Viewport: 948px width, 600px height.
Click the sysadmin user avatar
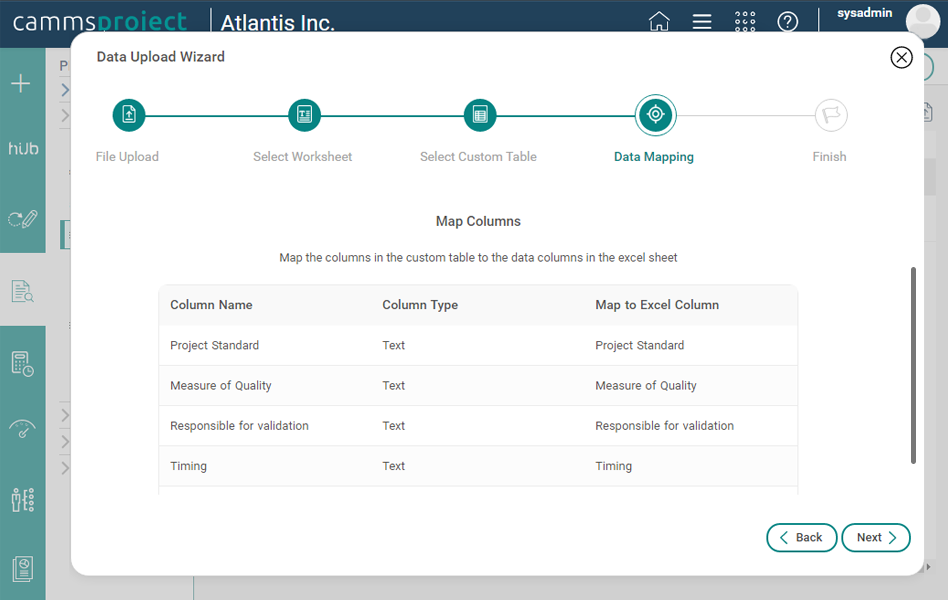click(923, 20)
